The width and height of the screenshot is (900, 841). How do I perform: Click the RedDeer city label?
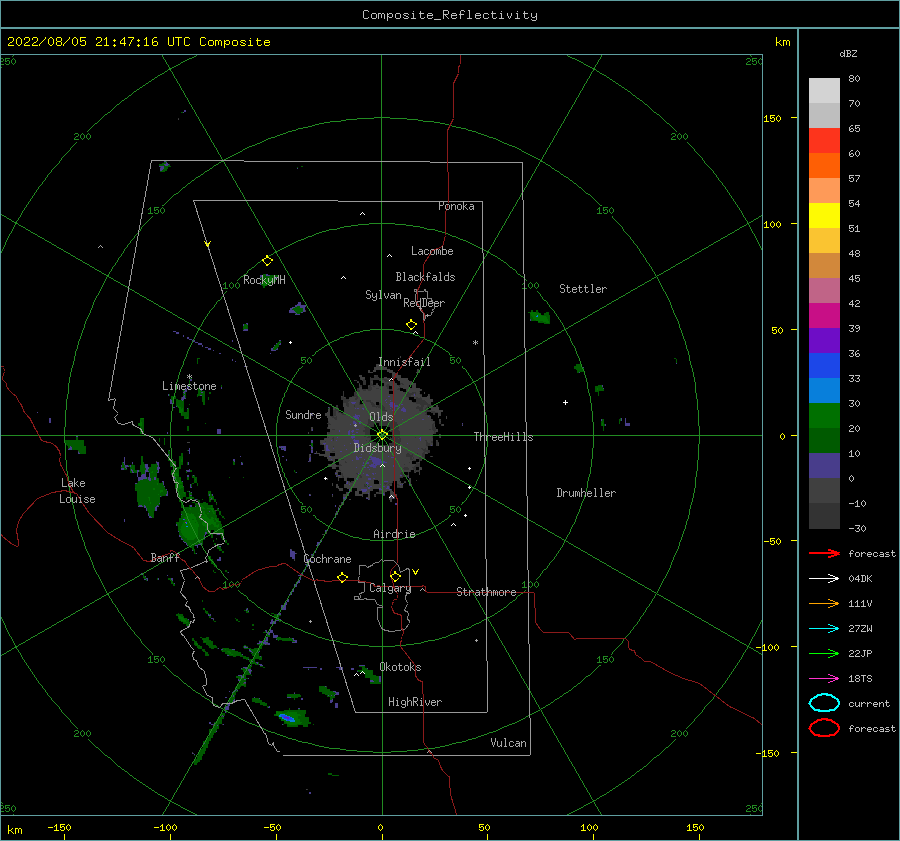tap(424, 303)
